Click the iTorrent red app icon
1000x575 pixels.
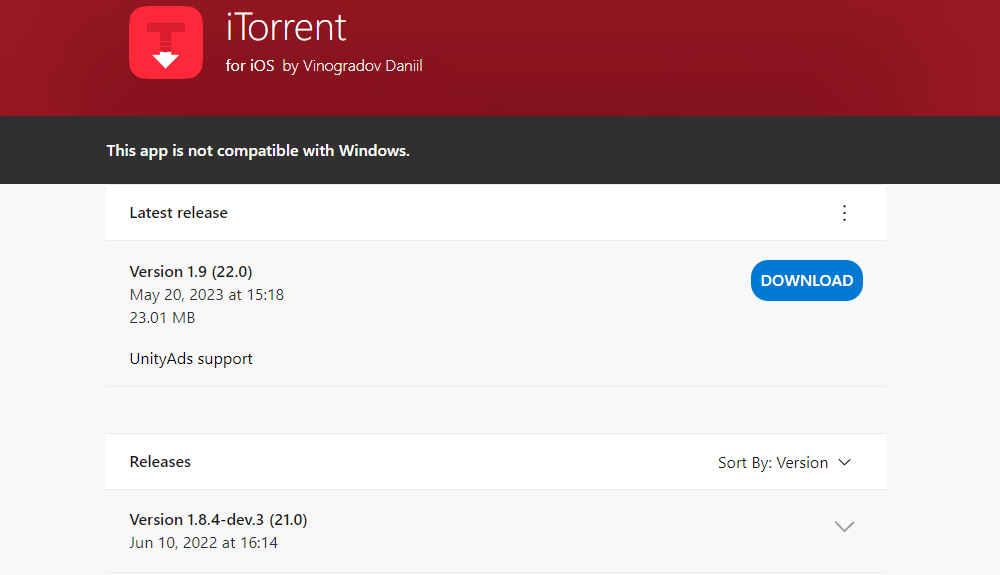point(166,42)
